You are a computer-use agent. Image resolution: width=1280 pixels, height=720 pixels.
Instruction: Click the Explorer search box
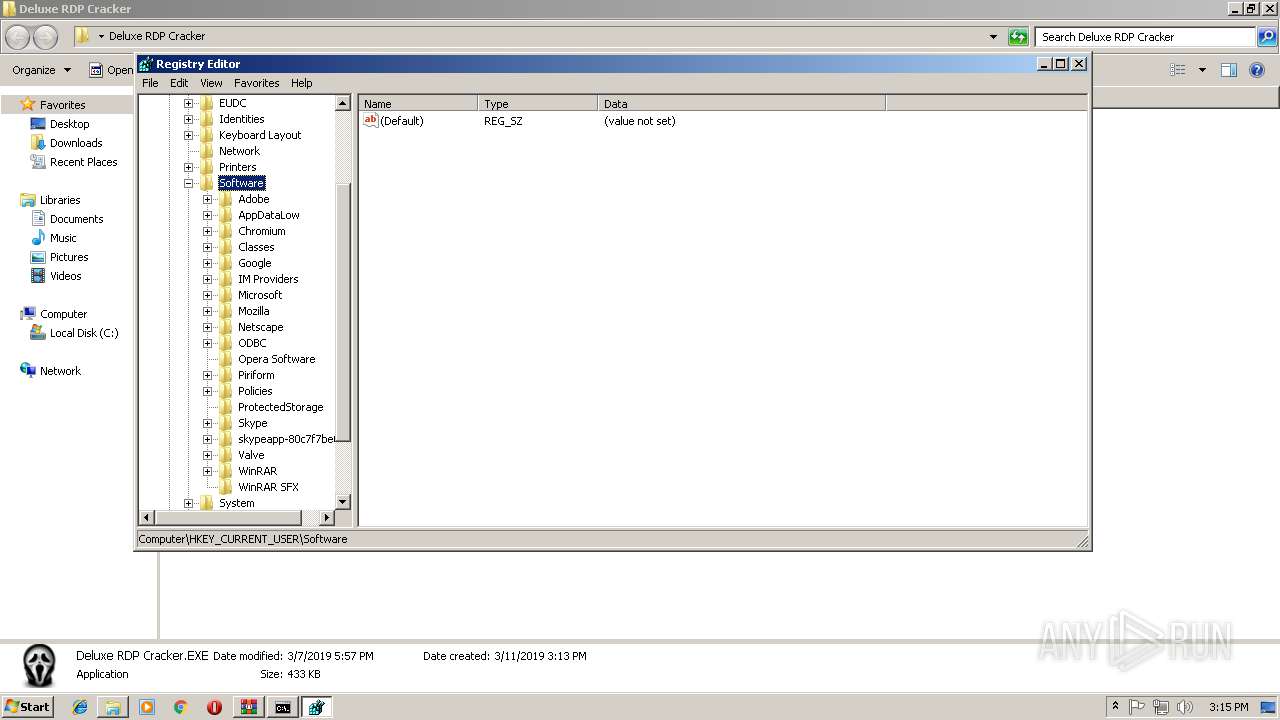tap(1146, 37)
